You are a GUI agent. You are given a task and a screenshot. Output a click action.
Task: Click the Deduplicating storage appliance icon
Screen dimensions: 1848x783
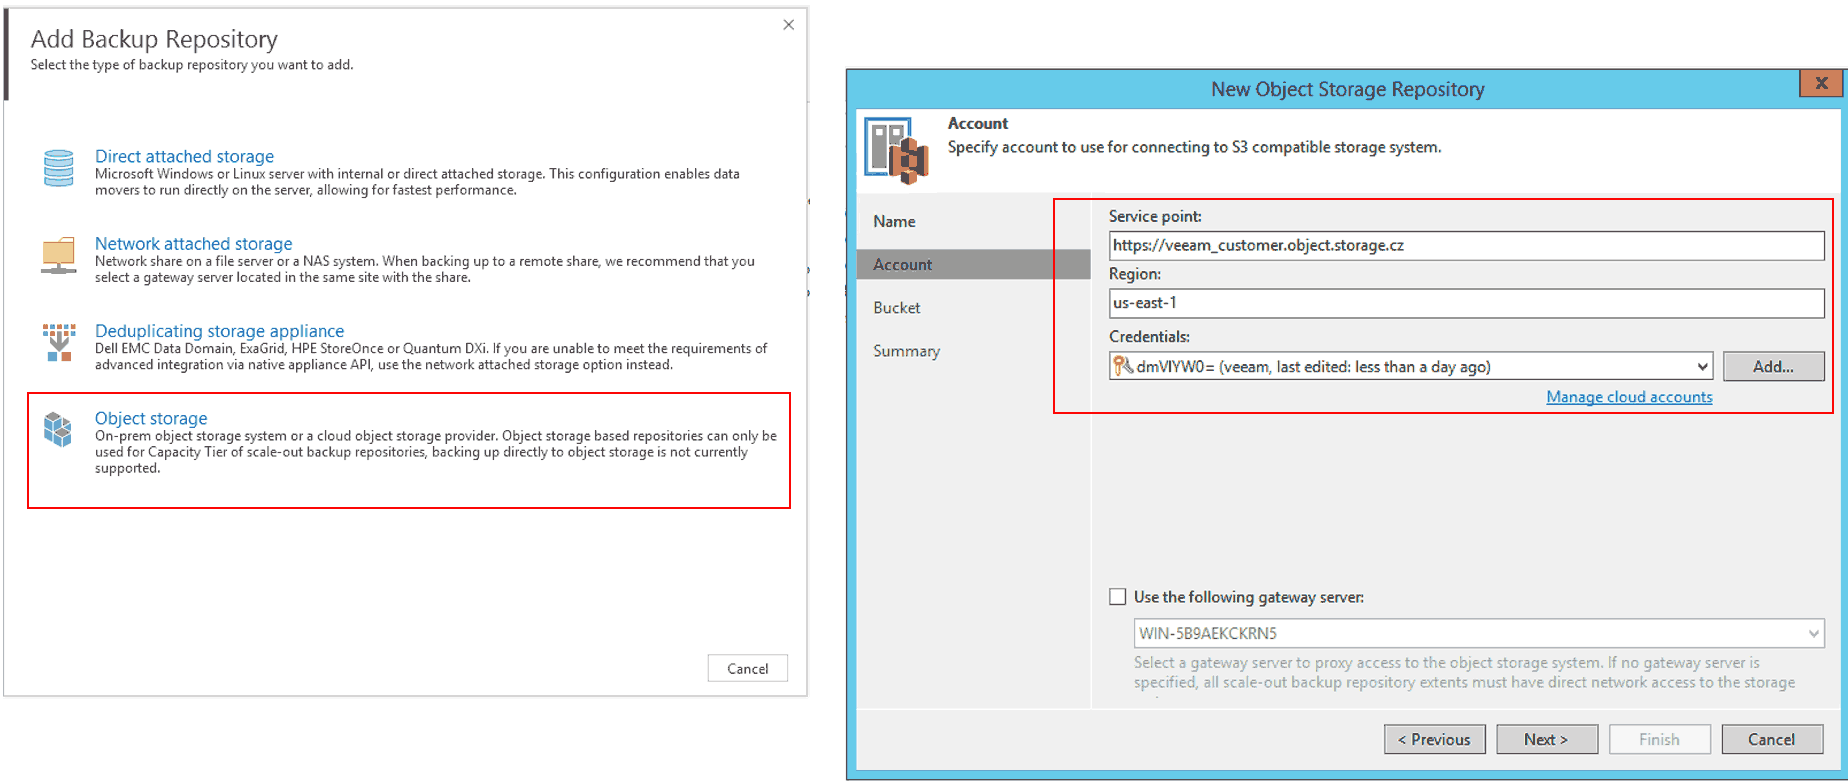coord(59,342)
